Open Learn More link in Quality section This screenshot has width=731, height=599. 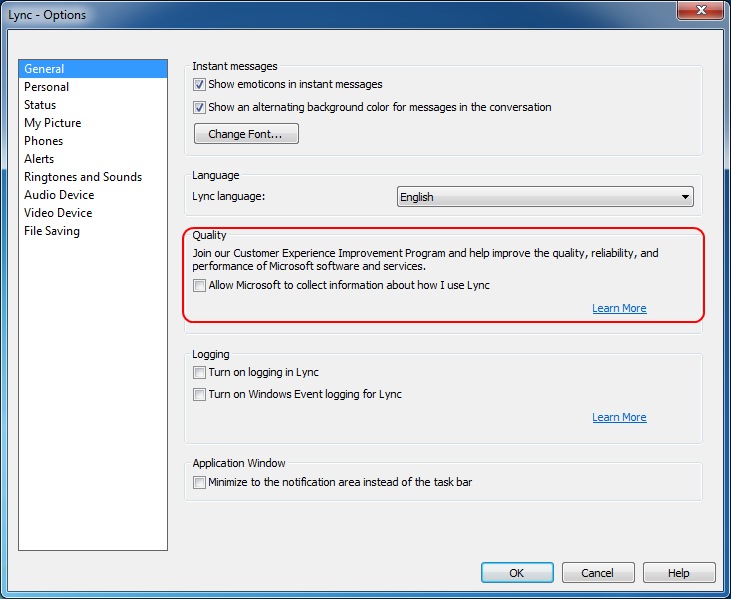pos(619,308)
